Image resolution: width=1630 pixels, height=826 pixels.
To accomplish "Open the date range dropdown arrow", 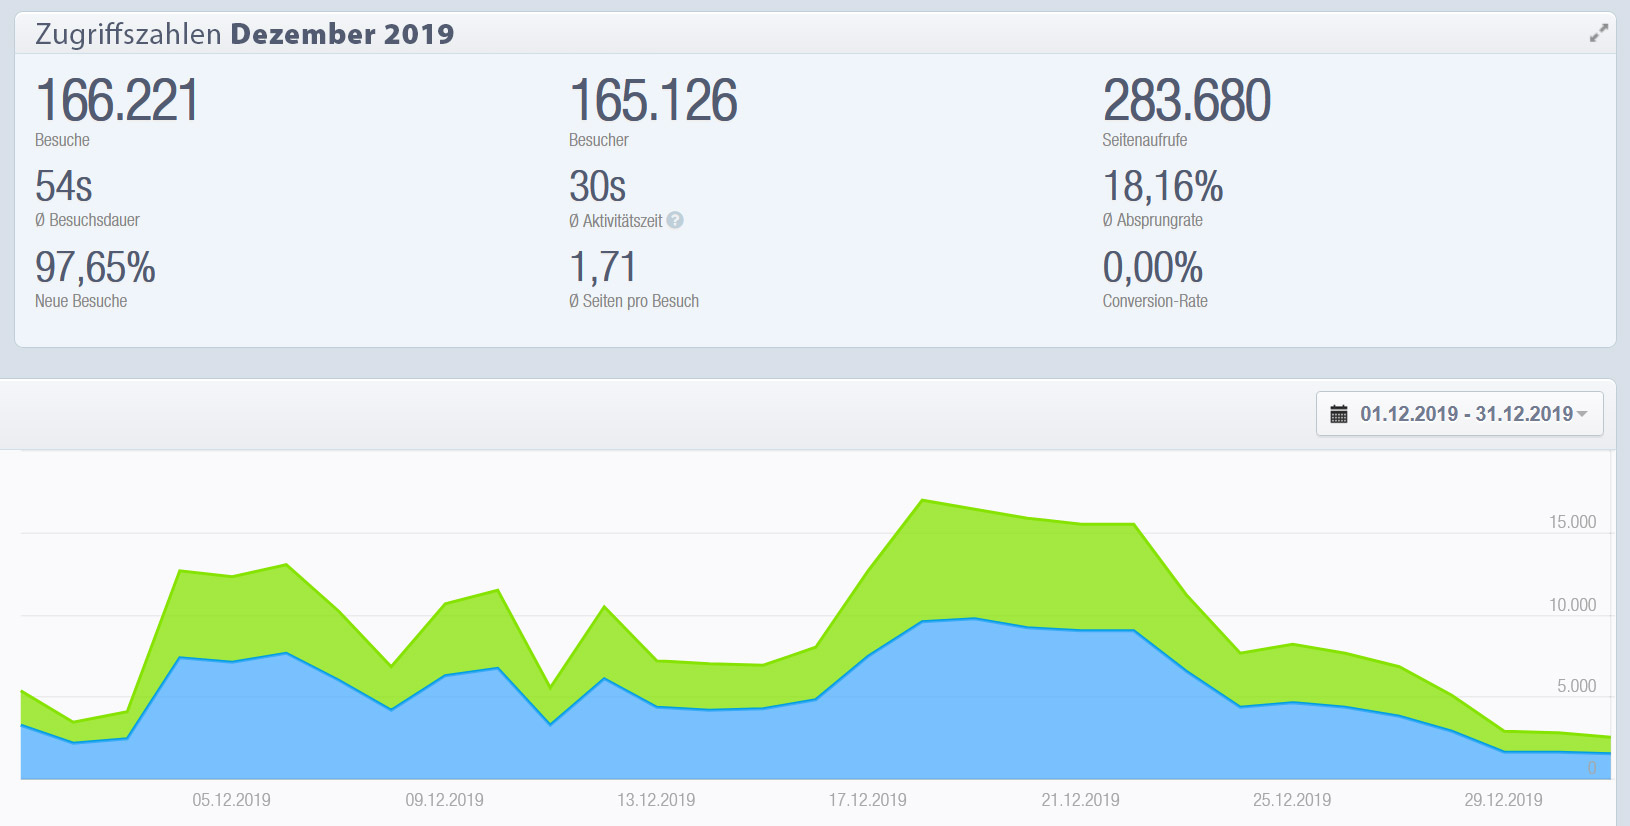I will [x=1582, y=414].
